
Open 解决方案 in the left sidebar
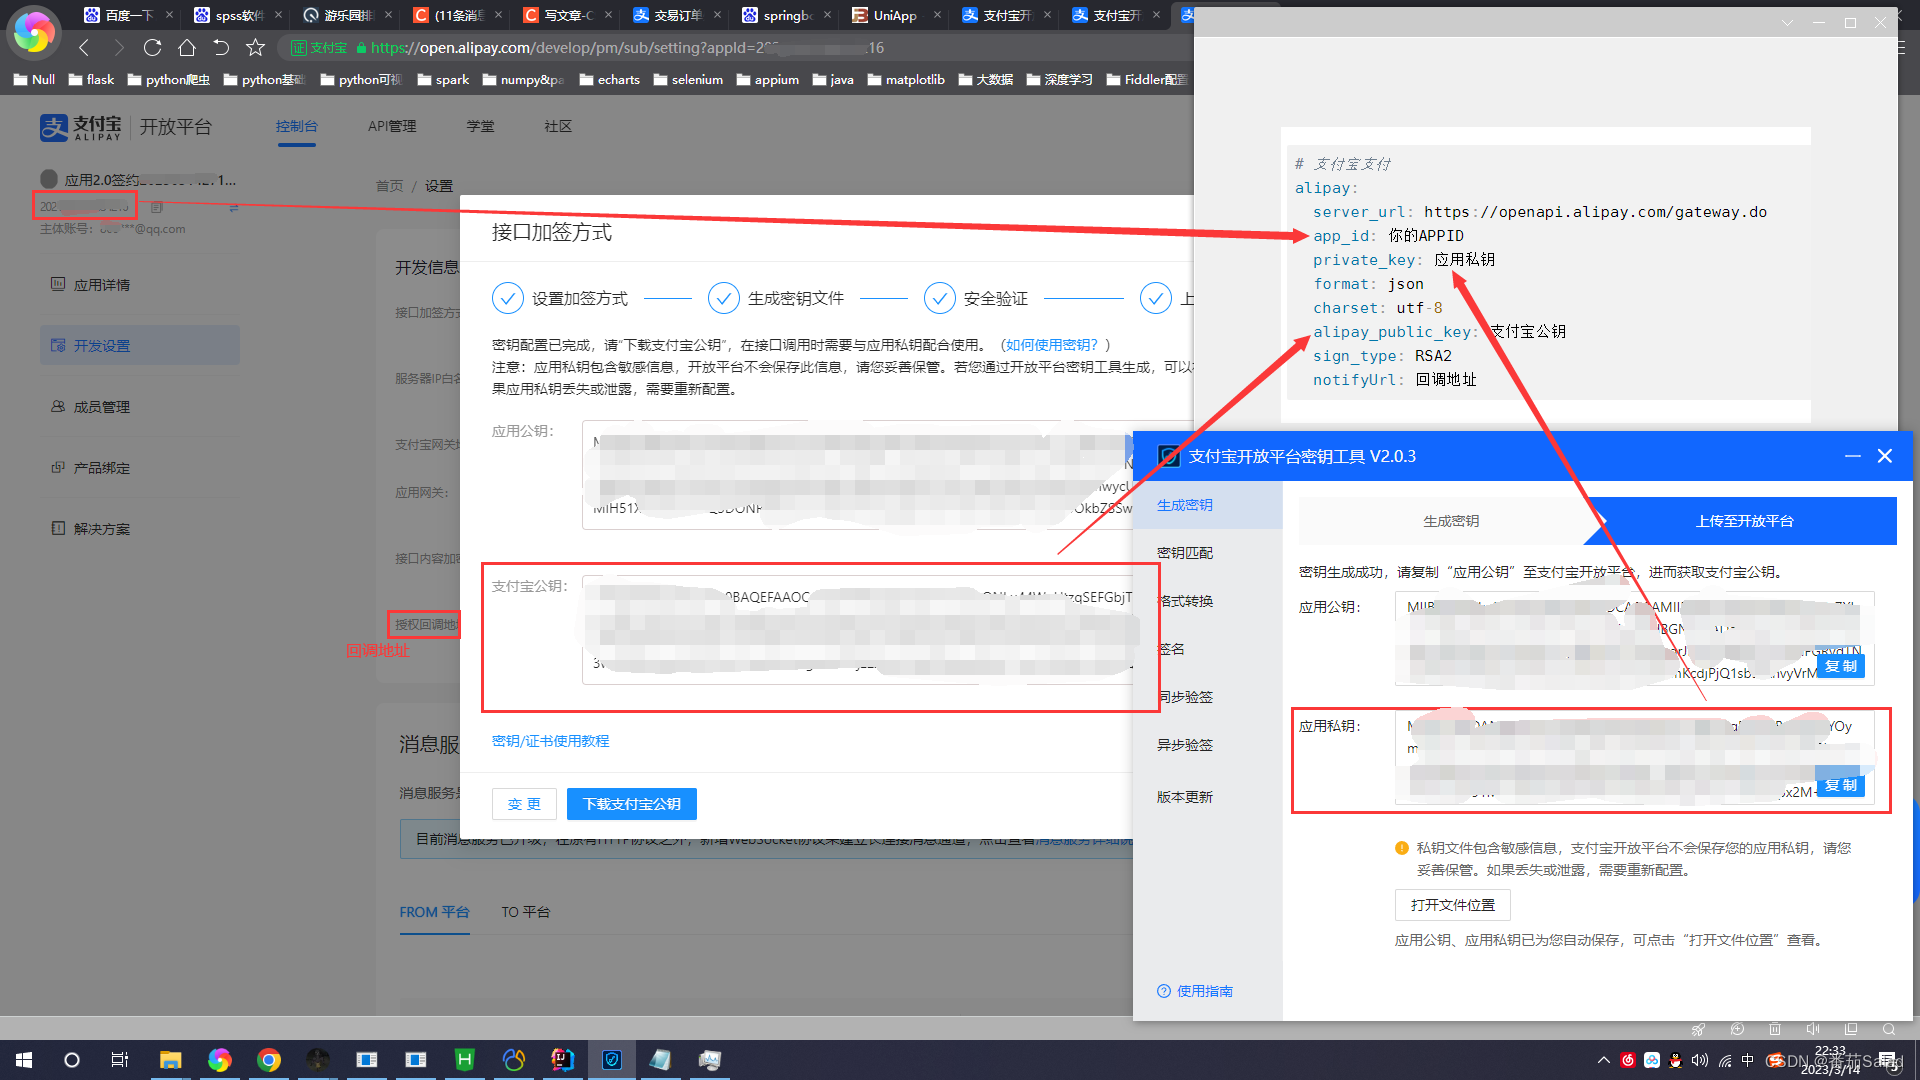[140, 529]
